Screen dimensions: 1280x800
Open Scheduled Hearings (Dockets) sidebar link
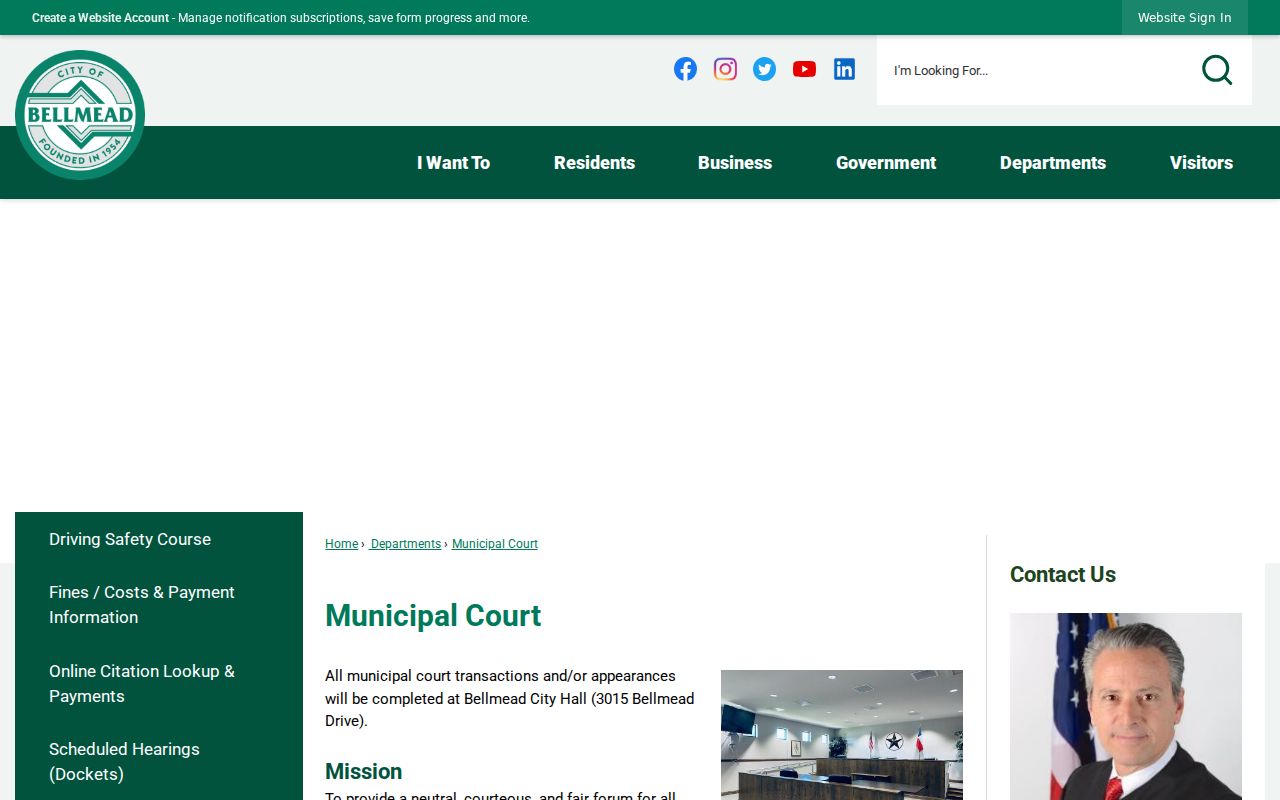(x=159, y=762)
